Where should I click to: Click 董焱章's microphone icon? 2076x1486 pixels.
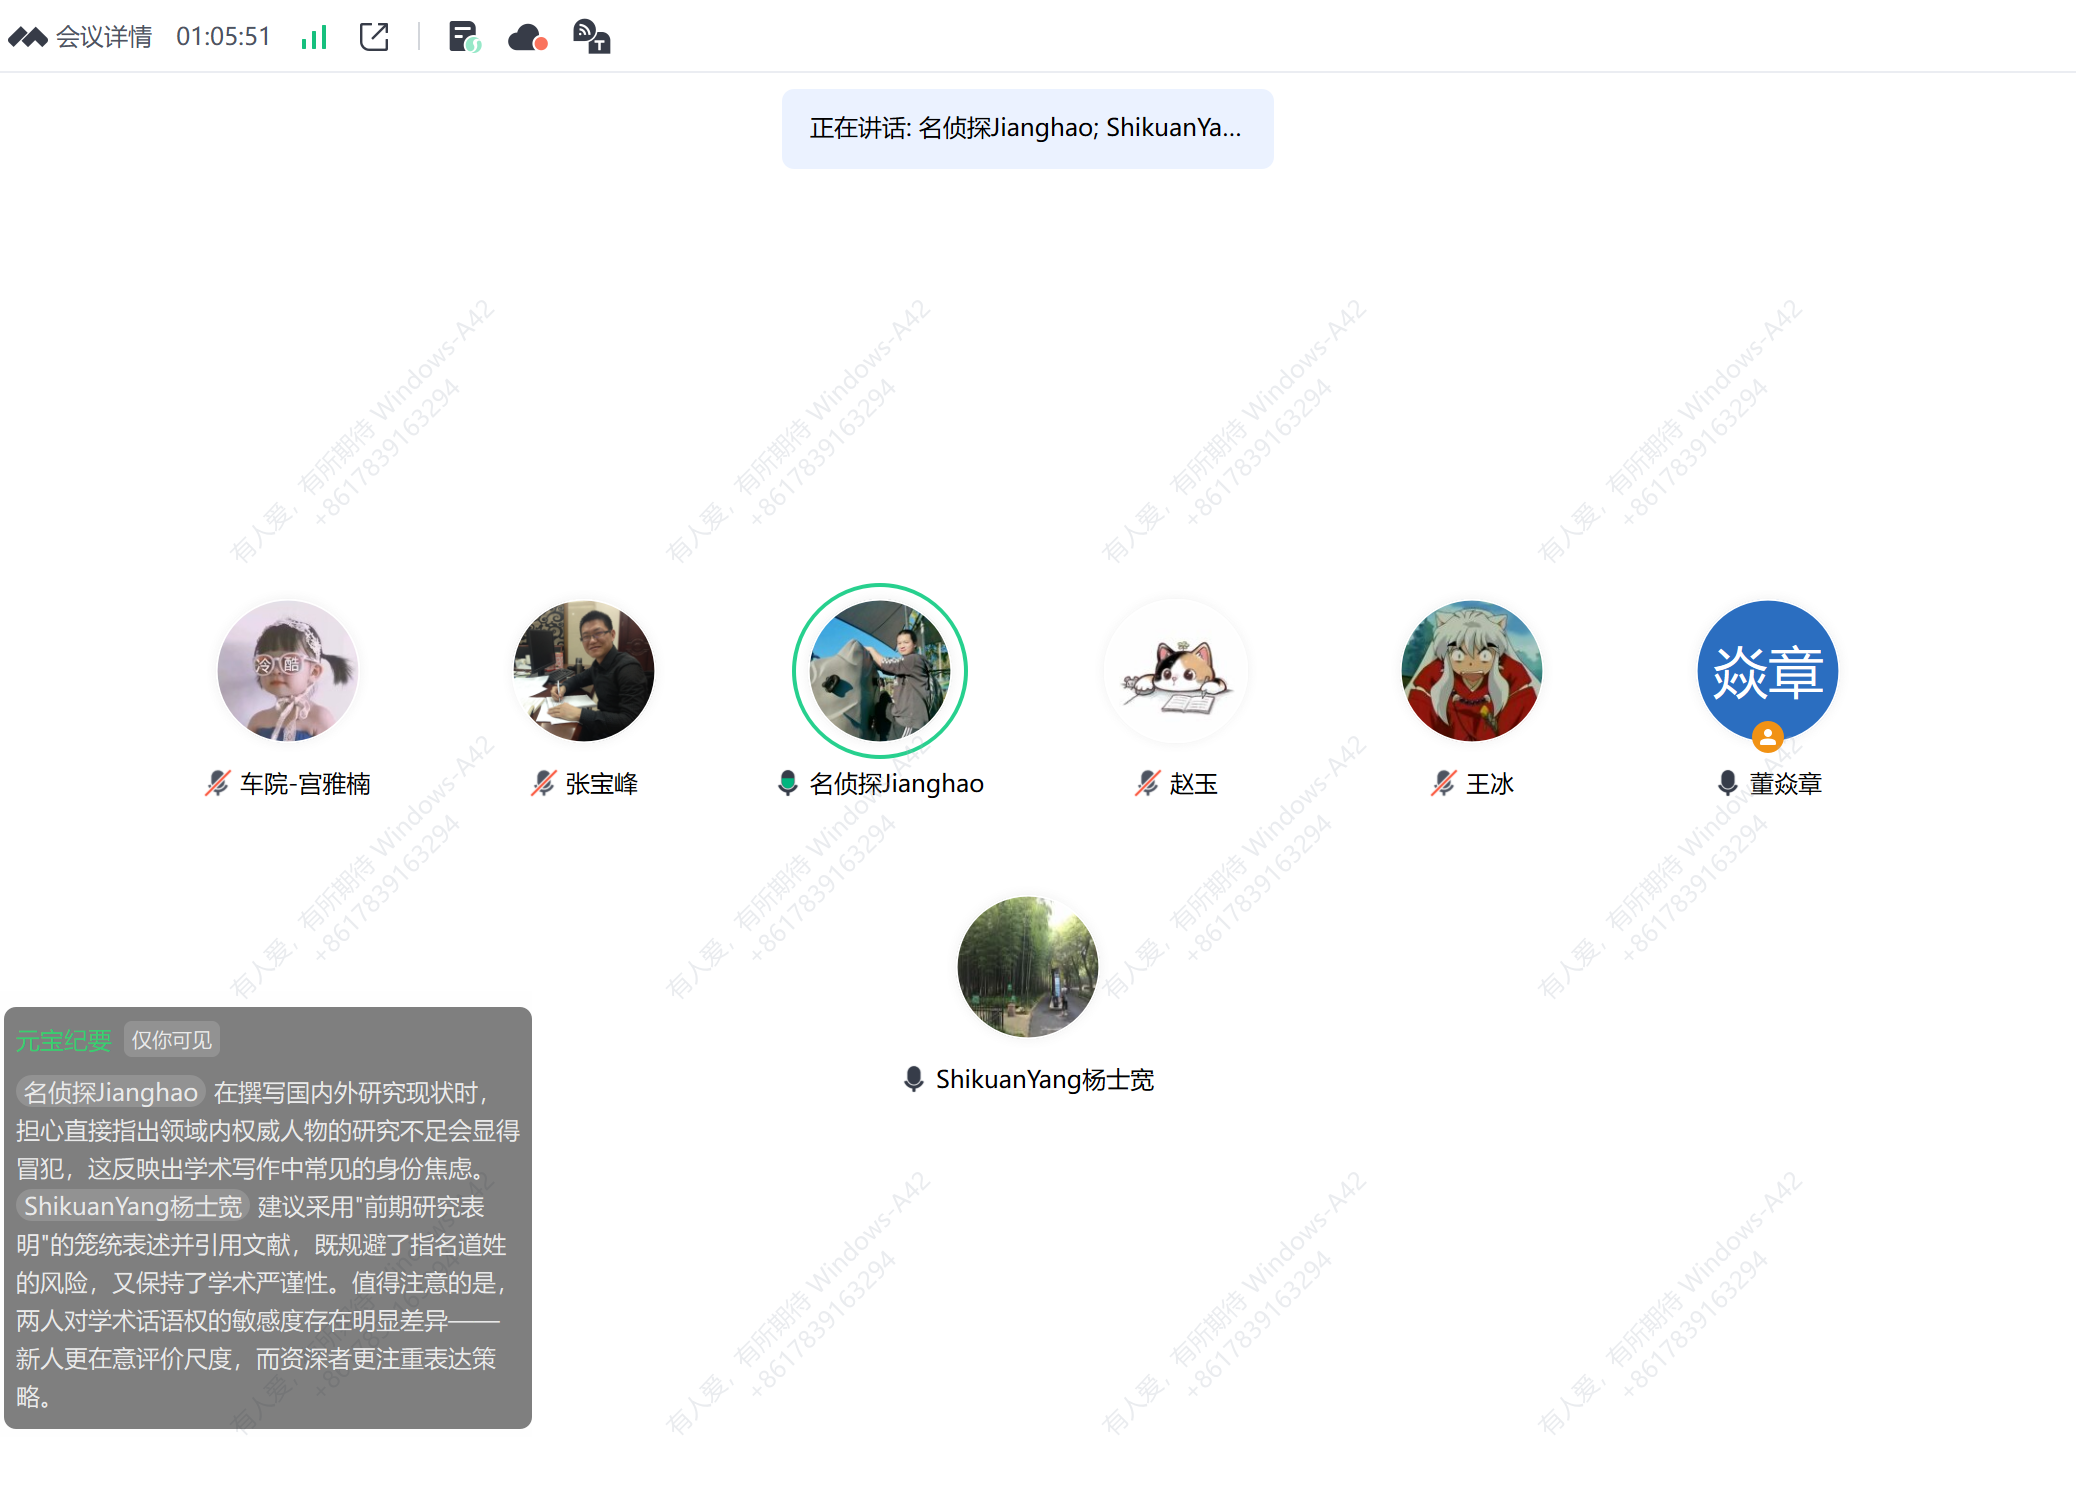coord(1727,783)
